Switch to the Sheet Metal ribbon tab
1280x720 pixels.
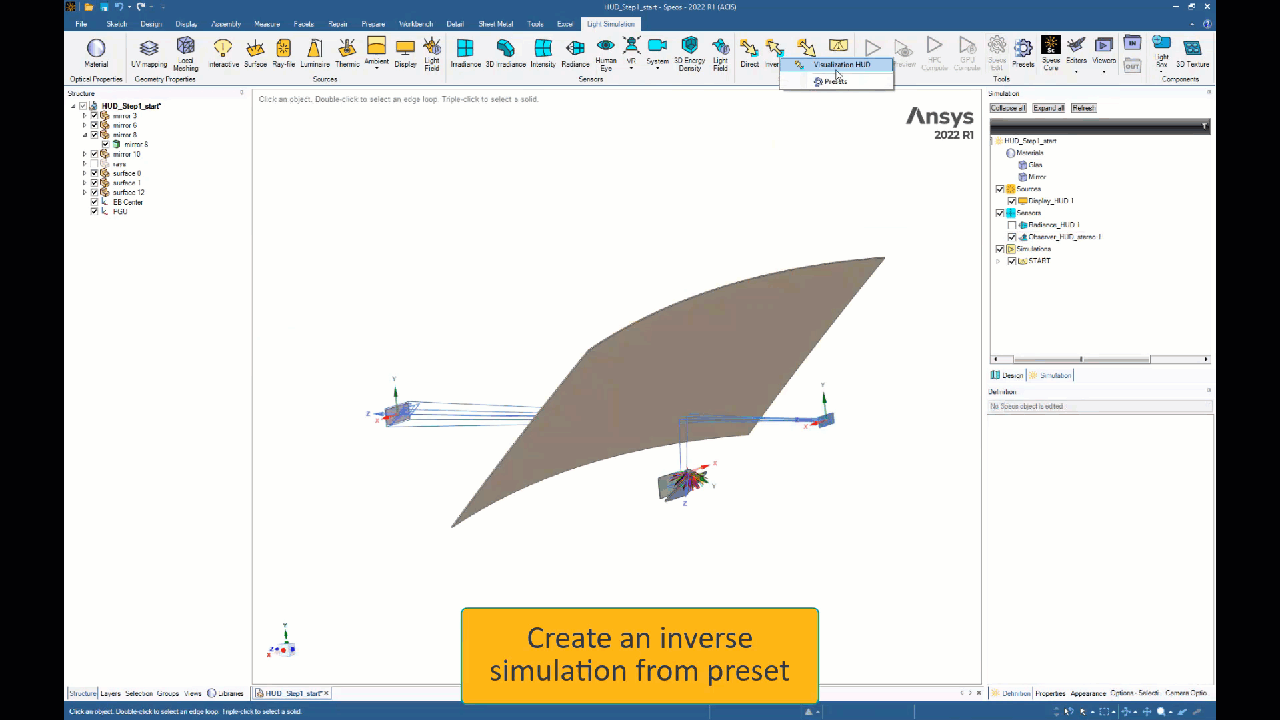click(496, 24)
